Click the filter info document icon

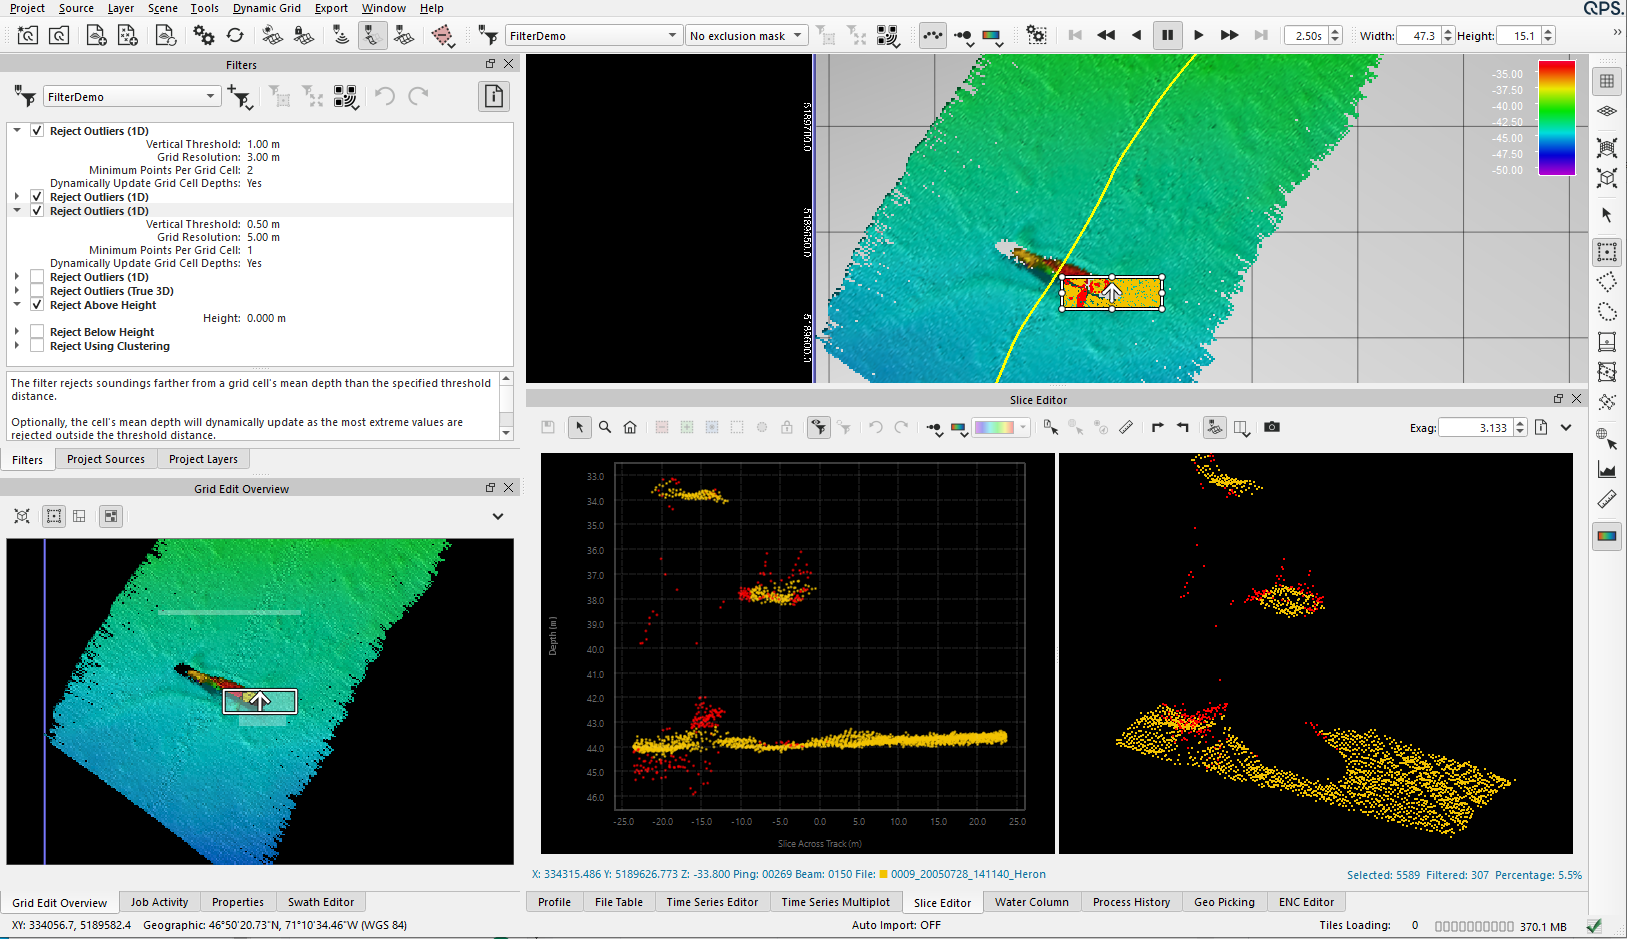[494, 97]
